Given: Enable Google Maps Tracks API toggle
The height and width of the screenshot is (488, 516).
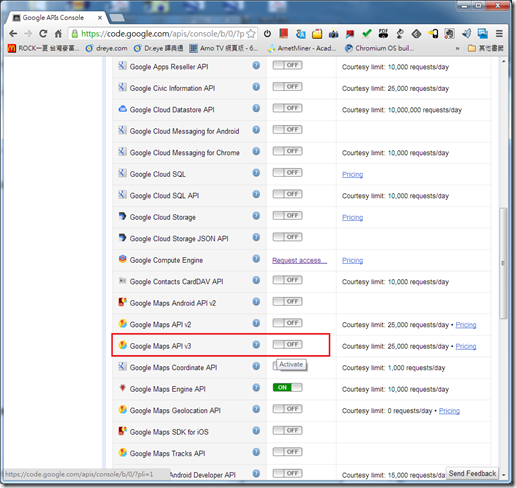Looking at the screenshot, I should pyautogui.click(x=287, y=452).
